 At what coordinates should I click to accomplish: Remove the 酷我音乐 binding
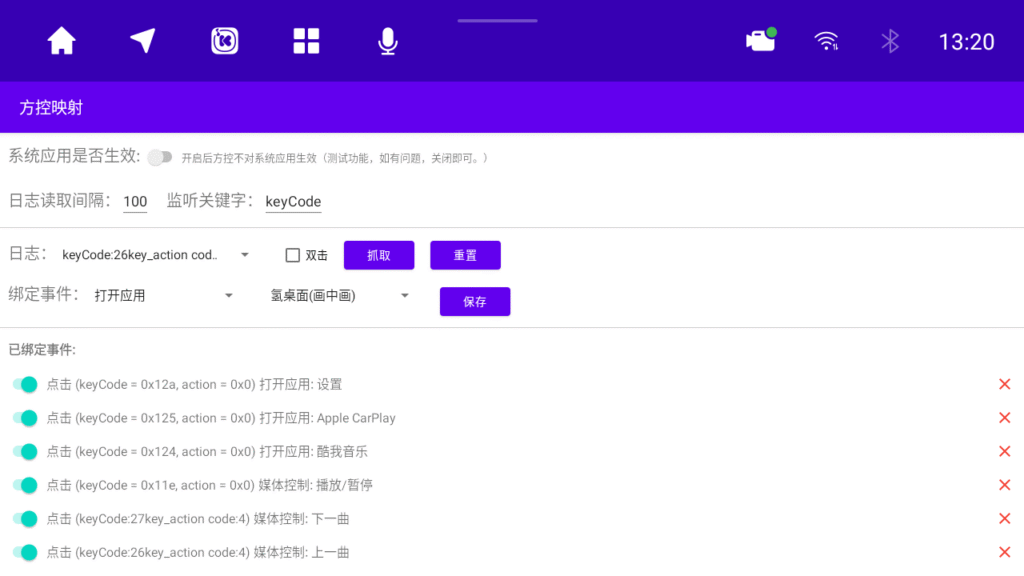pos(1004,451)
